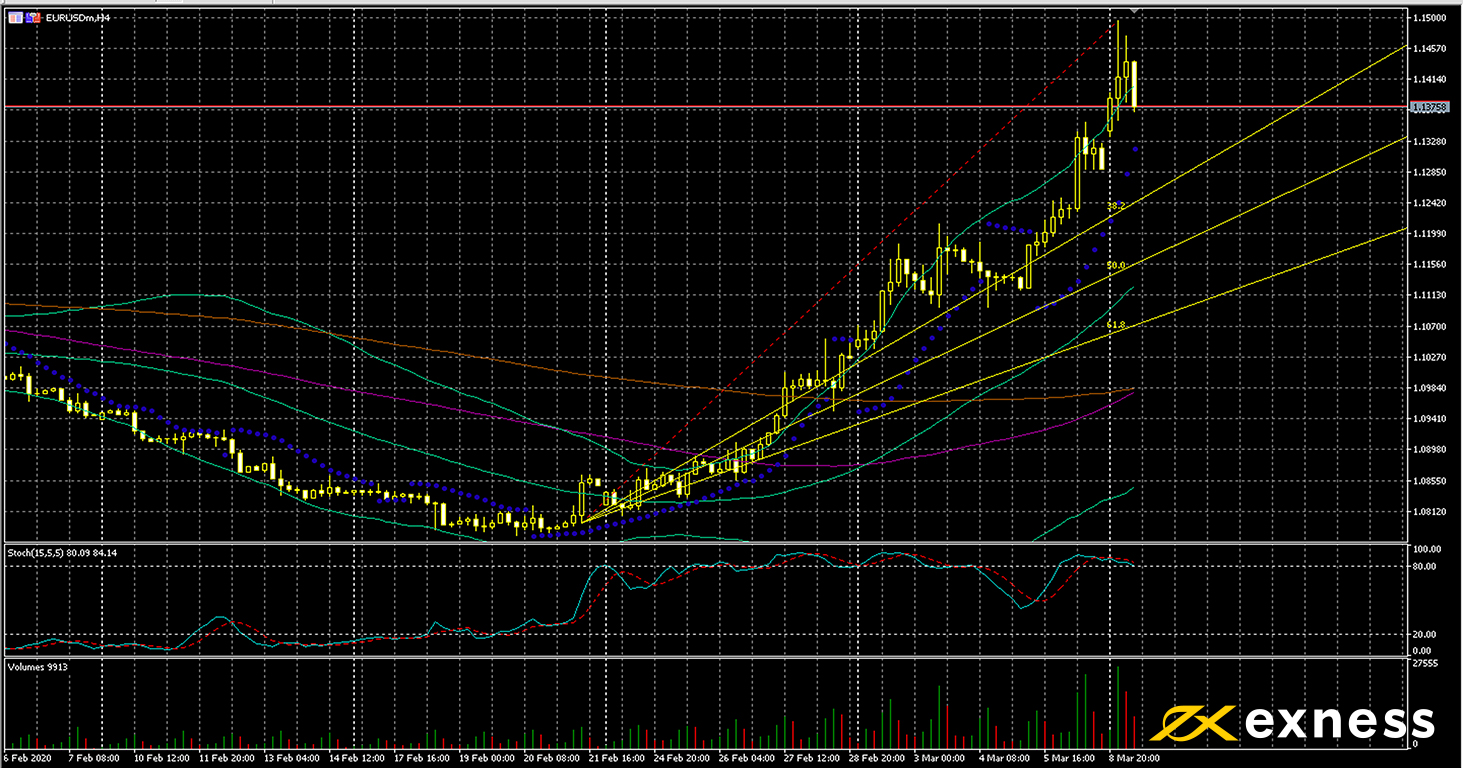Click the 14 Feb 12:00 time label
Screen dimensions: 1463x768
coord(356,758)
